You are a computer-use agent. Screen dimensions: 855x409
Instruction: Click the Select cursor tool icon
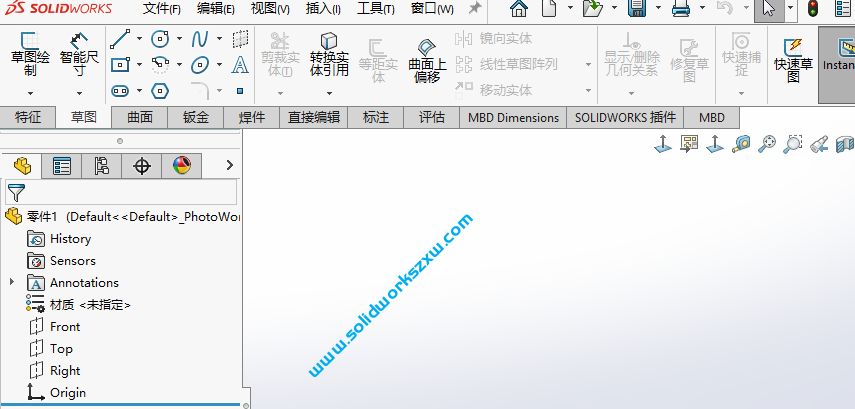(769, 9)
